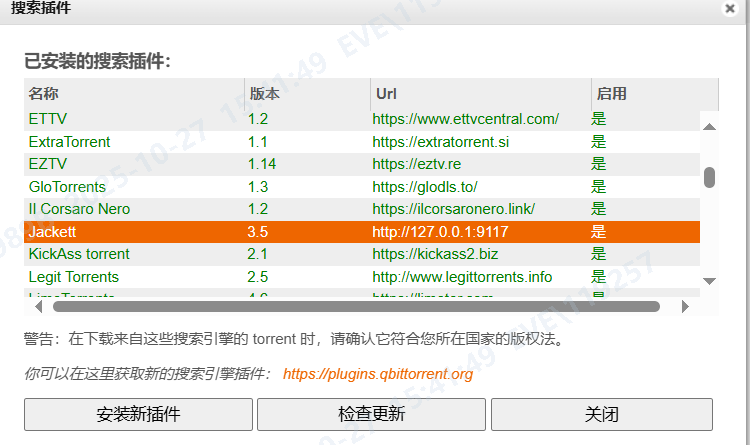750x445 pixels.
Task: Click the 是 enabled cell for ETTV
Action: tap(598, 119)
